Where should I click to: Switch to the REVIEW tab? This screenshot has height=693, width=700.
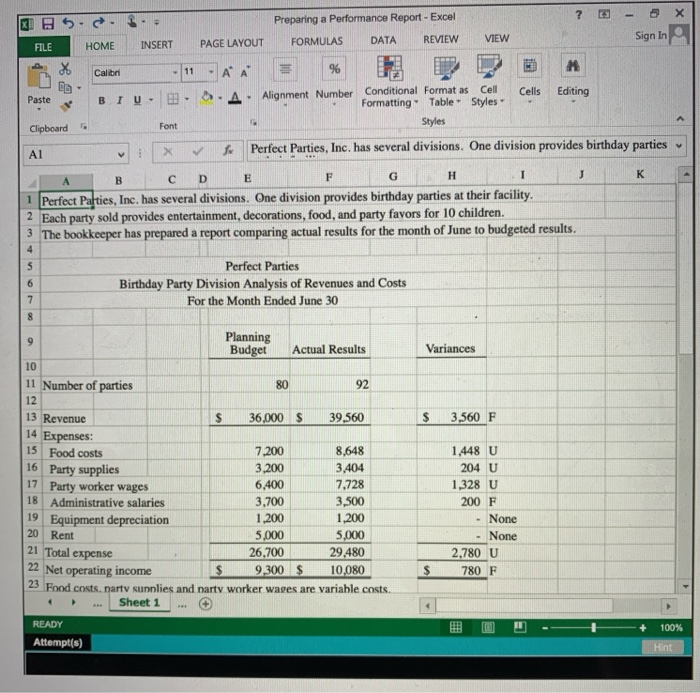(x=441, y=39)
